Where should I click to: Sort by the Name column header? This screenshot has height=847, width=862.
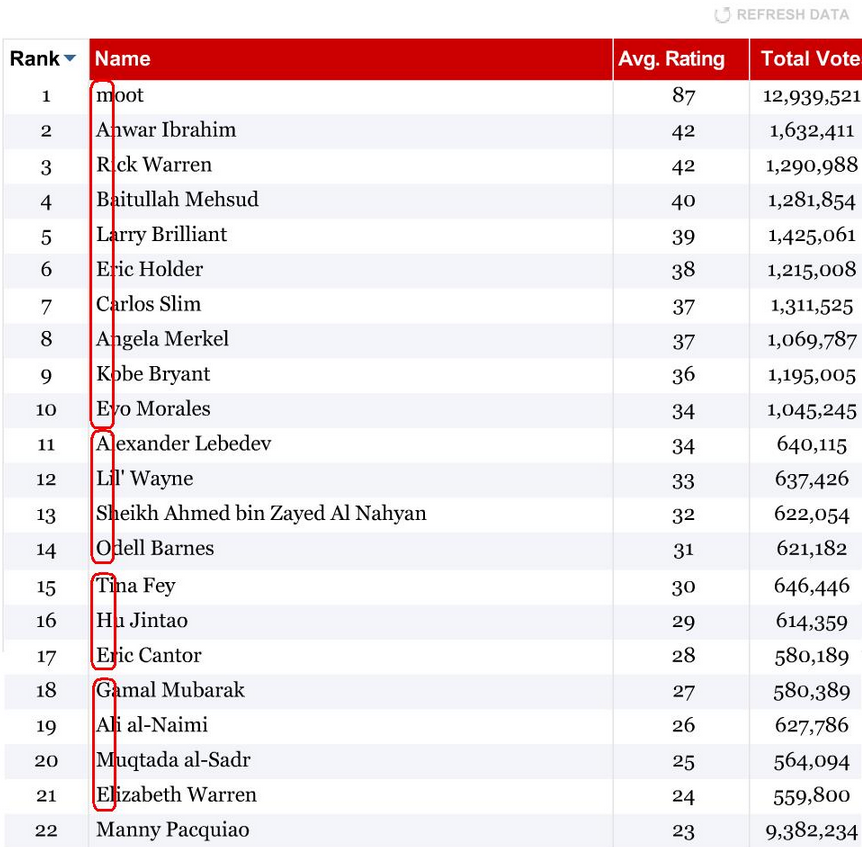point(123,59)
